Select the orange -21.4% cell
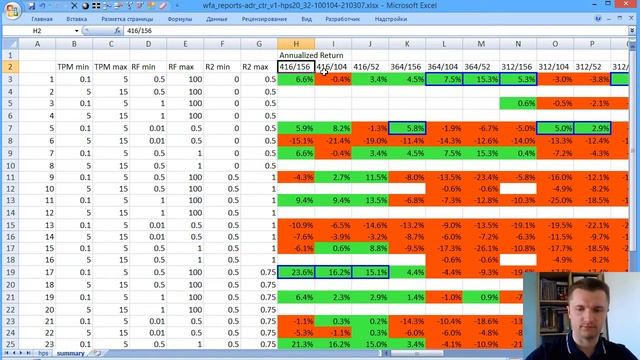640x360 pixels. 333,141
